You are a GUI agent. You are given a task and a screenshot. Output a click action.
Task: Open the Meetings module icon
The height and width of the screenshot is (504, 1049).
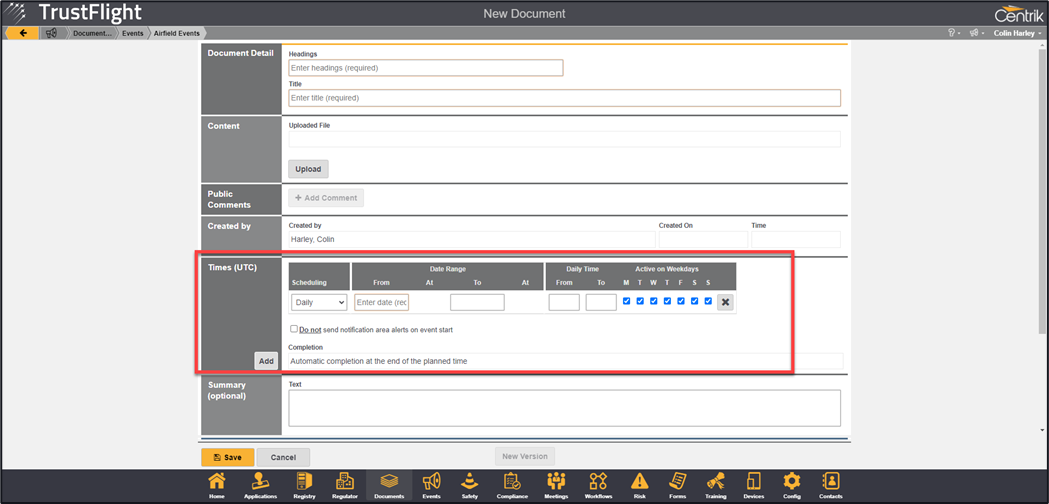pyautogui.click(x=555, y=484)
